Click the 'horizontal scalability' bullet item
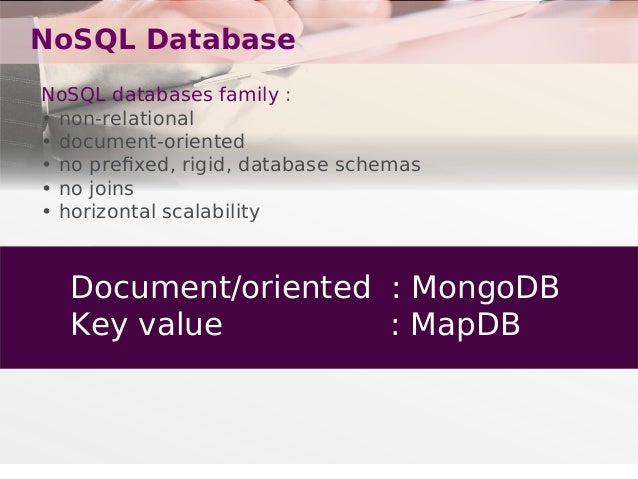The width and height of the screenshot is (638, 479). [x=160, y=212]
